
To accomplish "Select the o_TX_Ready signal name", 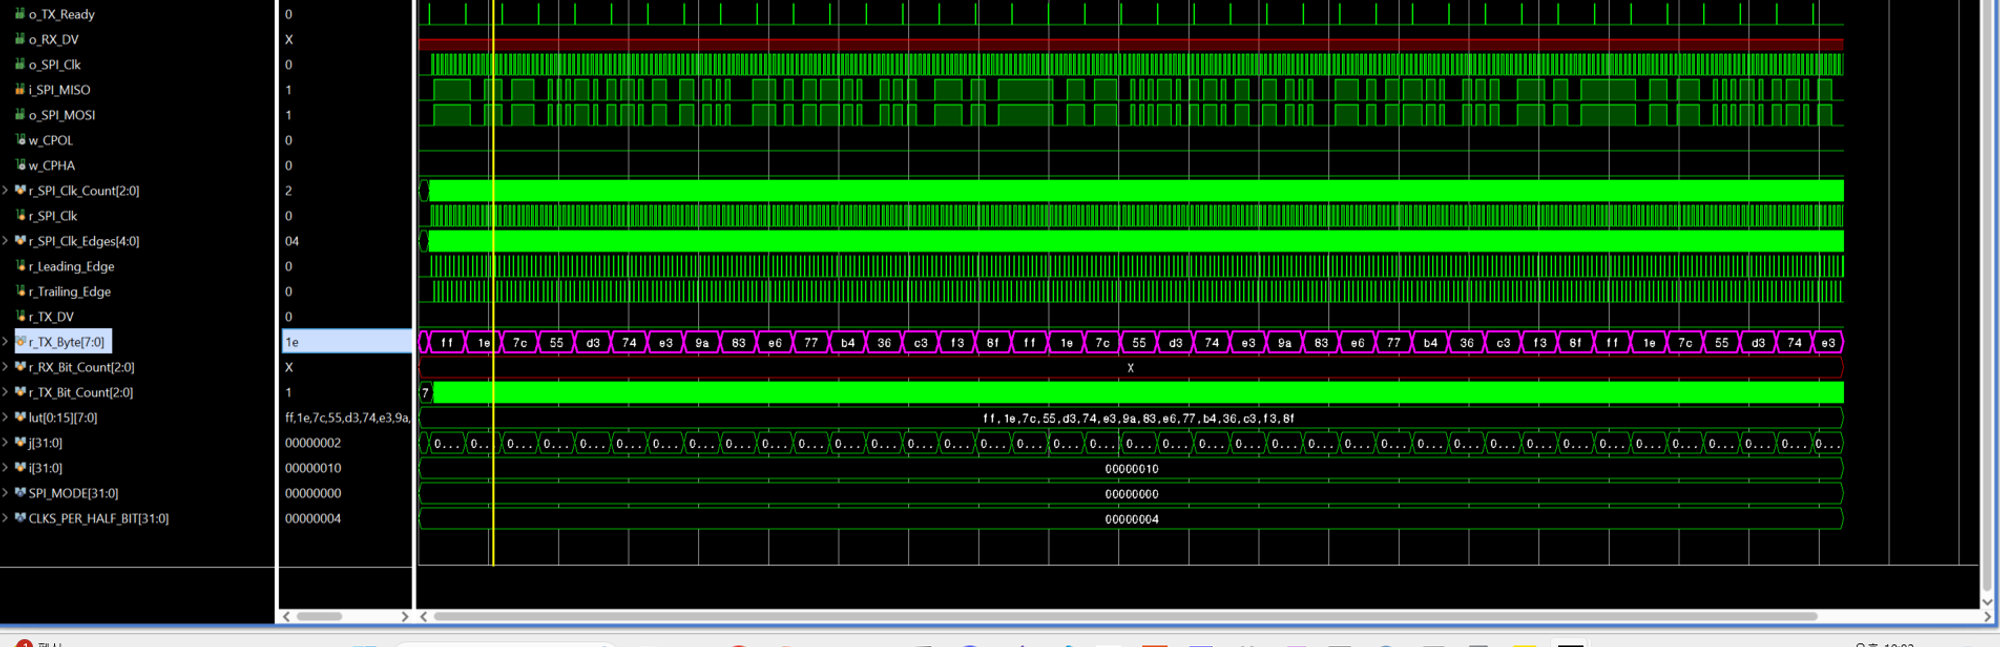I will tap(62, 14).
